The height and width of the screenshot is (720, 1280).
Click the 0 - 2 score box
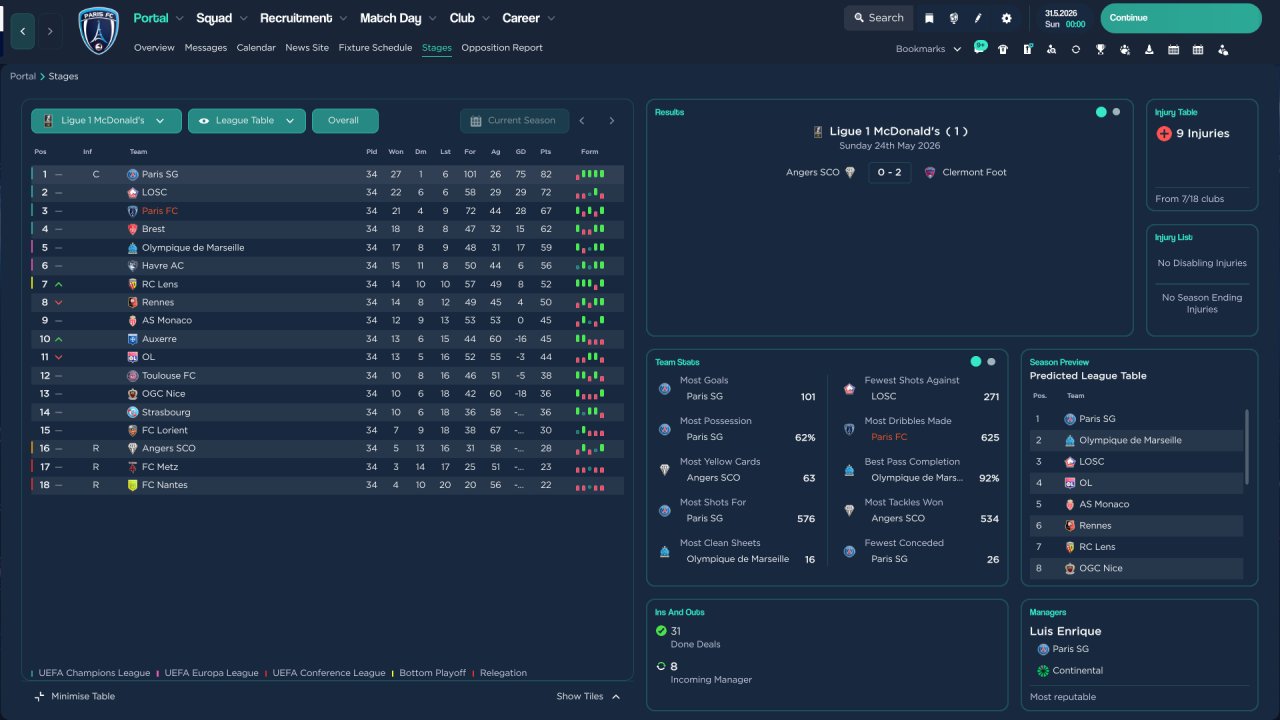click(x=889, y=172)
